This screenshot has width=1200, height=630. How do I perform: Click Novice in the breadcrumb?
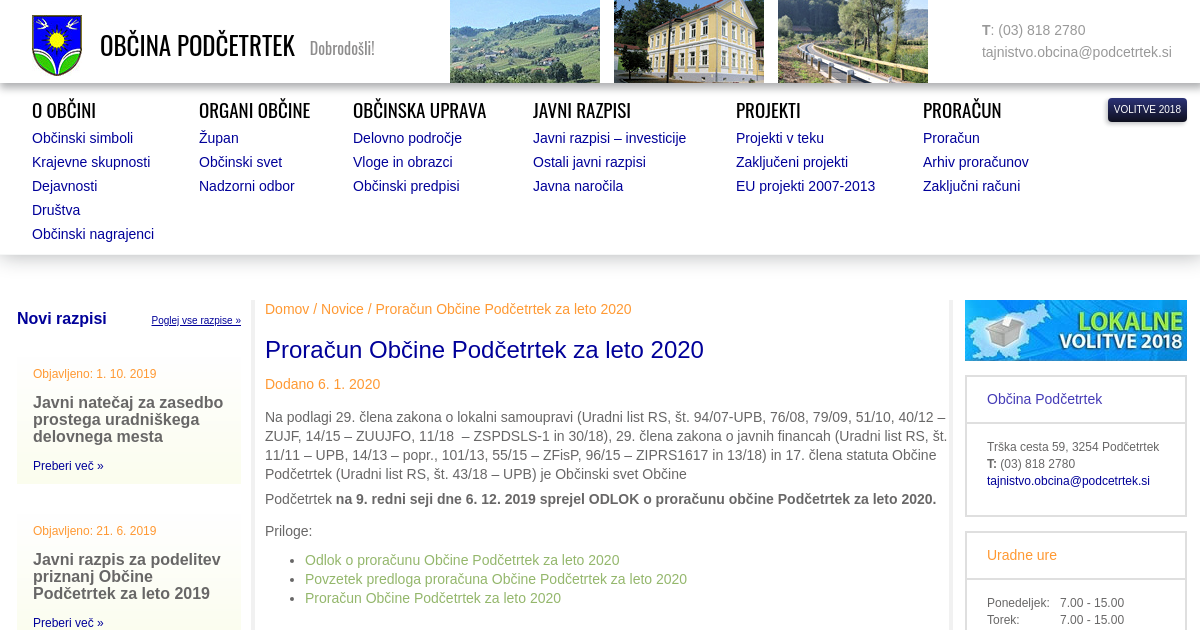tap(342, 309)
